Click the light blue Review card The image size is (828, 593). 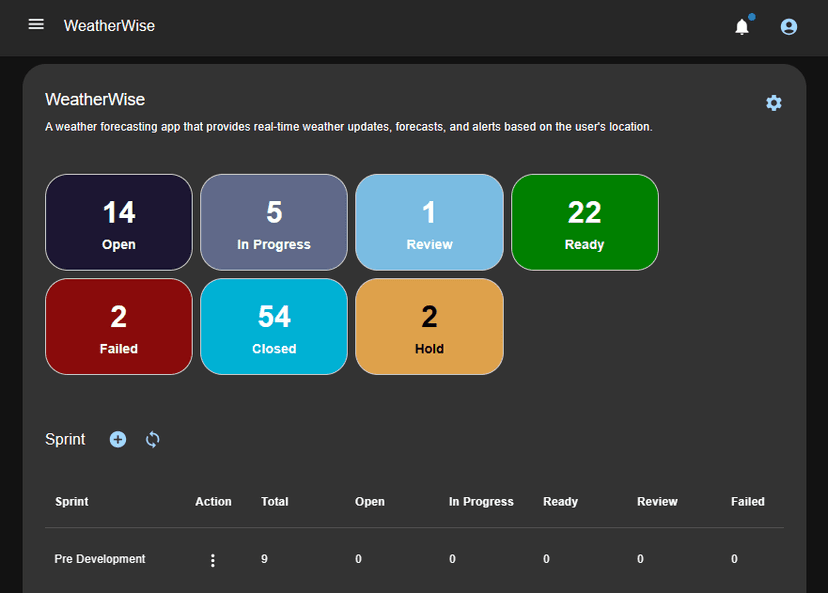click(429, 222)
